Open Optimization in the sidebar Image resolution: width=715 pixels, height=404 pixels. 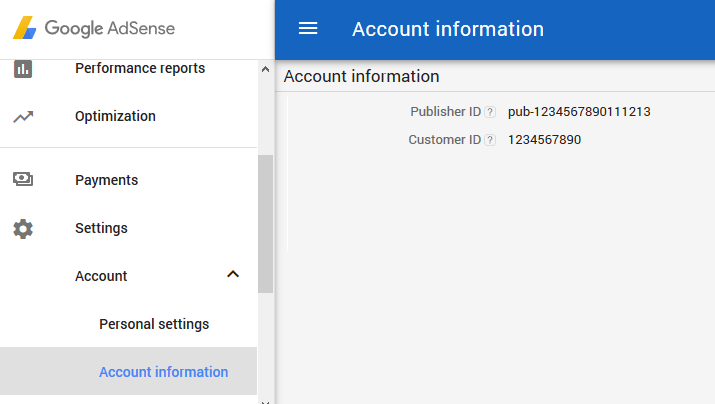115,116
